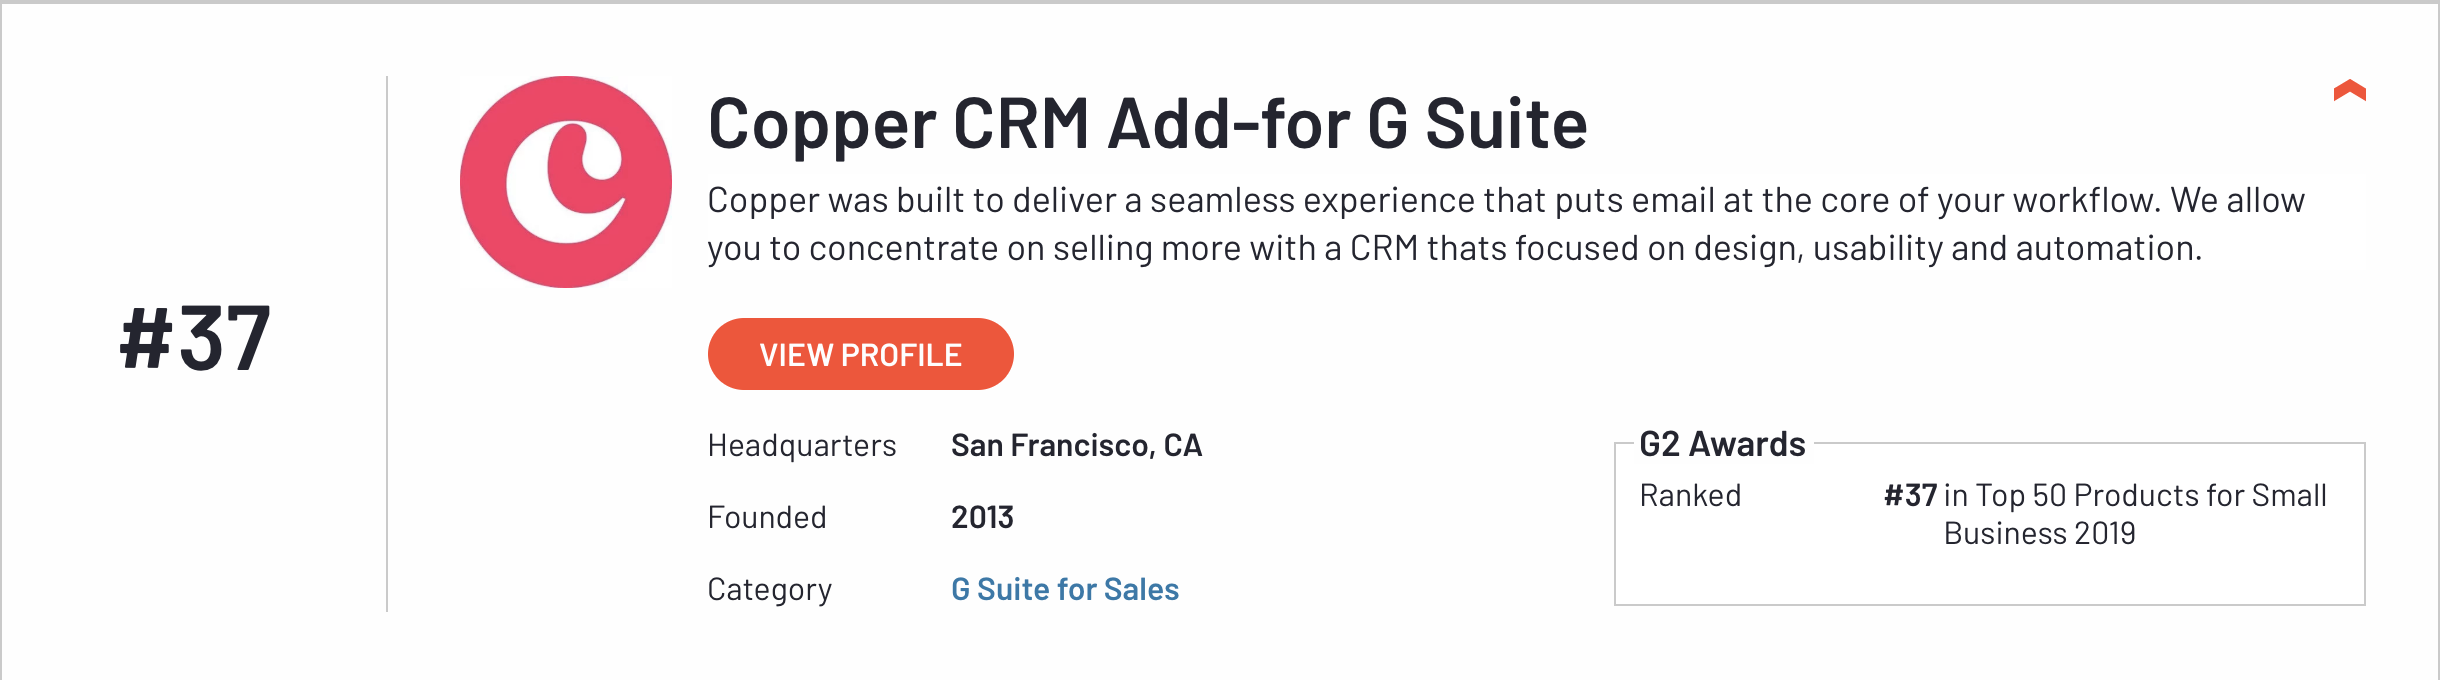Image resolution: width=2440 pixels, height=680 pixels.
Task: Click the bold #37 in awards box
Action: (1911, 495)
